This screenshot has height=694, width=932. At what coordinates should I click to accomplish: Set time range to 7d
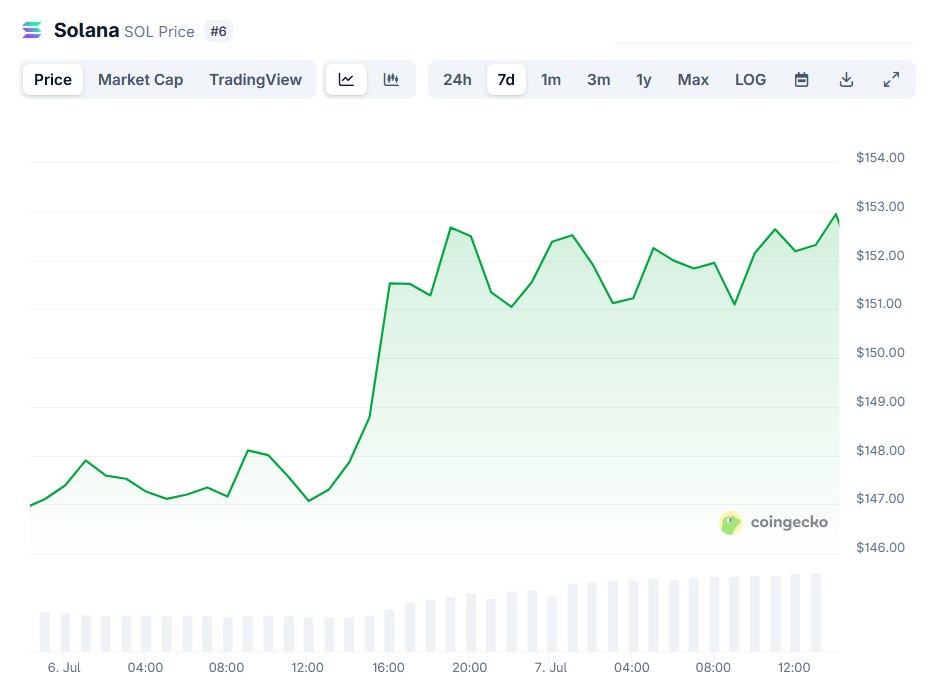click(x=506, y=80)
